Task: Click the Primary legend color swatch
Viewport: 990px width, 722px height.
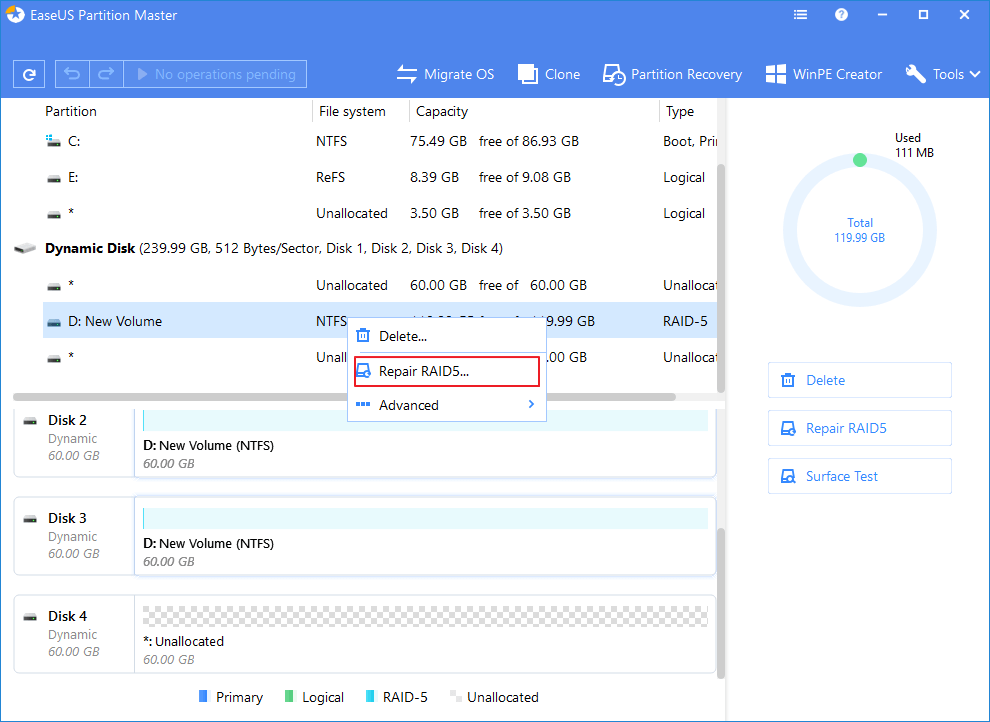Action: pos(203,696)
